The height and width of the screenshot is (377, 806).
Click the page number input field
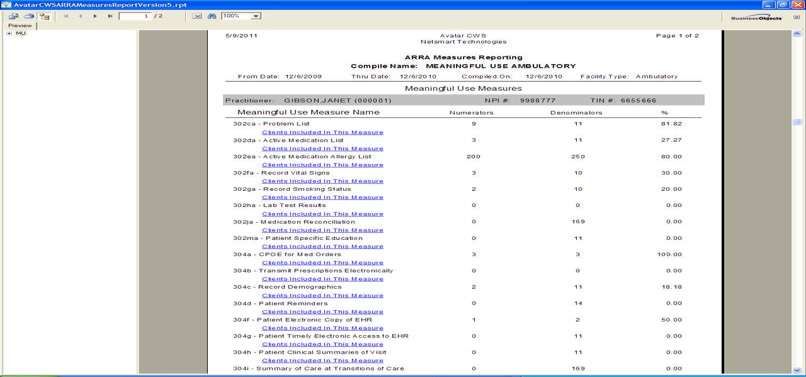click(x=141, y=16)
